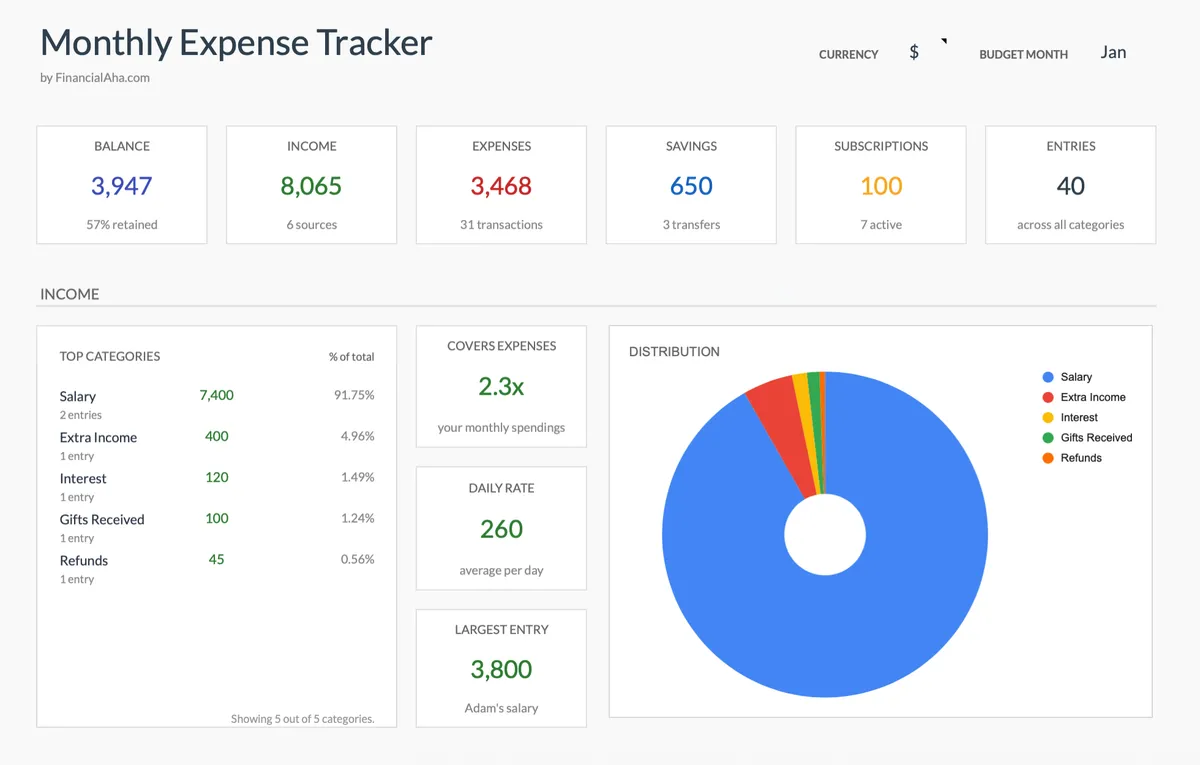Select the Subscriptions summary card

pyautogui.click(x=881, y=185)
